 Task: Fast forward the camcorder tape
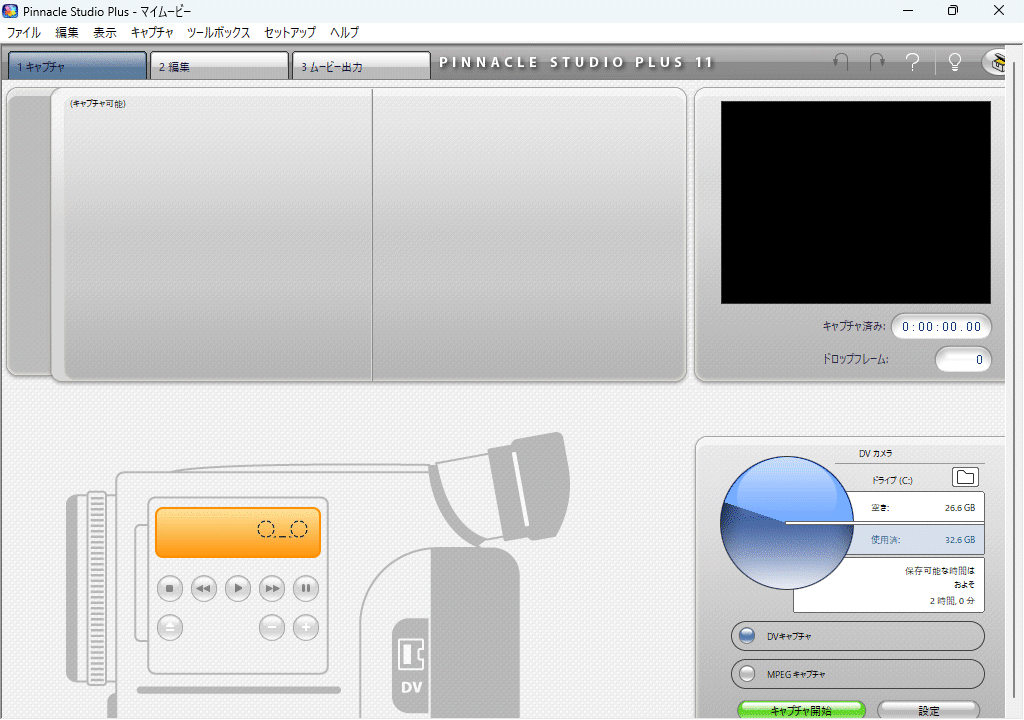click(x=272, y=589)
